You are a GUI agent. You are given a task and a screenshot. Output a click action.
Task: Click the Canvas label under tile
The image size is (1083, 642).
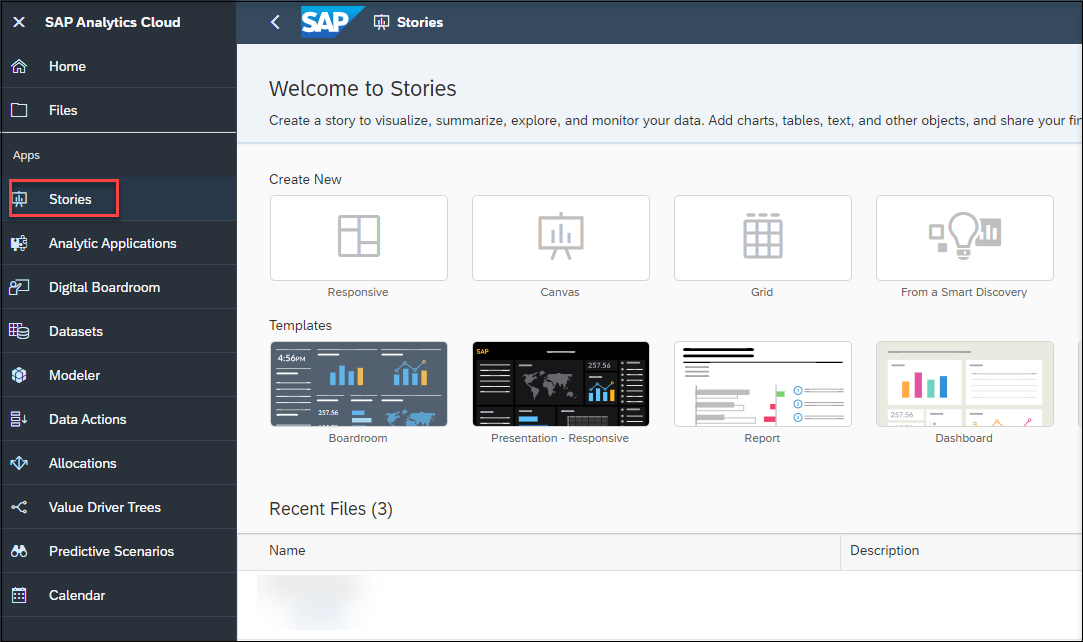pos(560,292)
